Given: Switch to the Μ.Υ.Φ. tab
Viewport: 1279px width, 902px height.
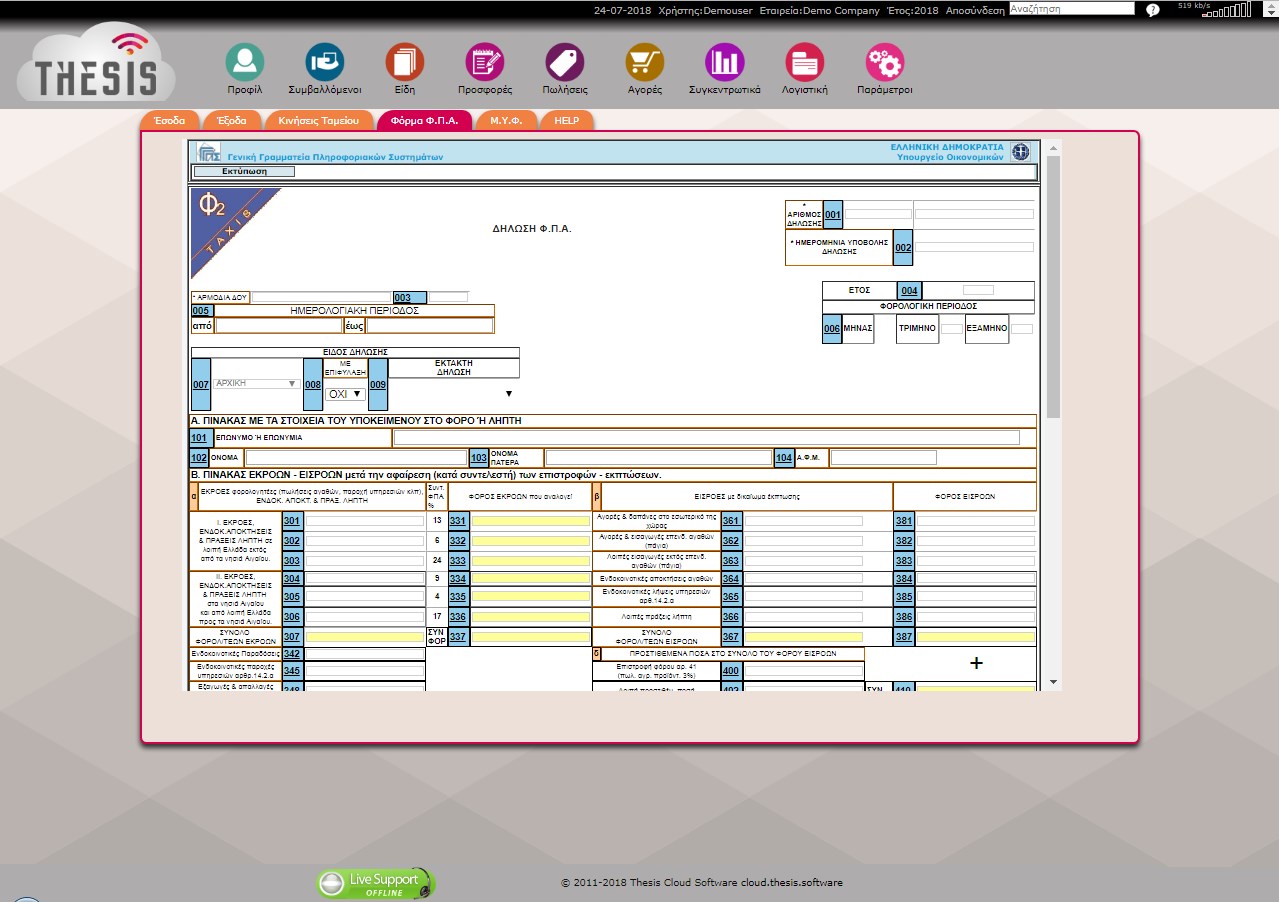Looking at the screenshot, I should pos(506,120).
